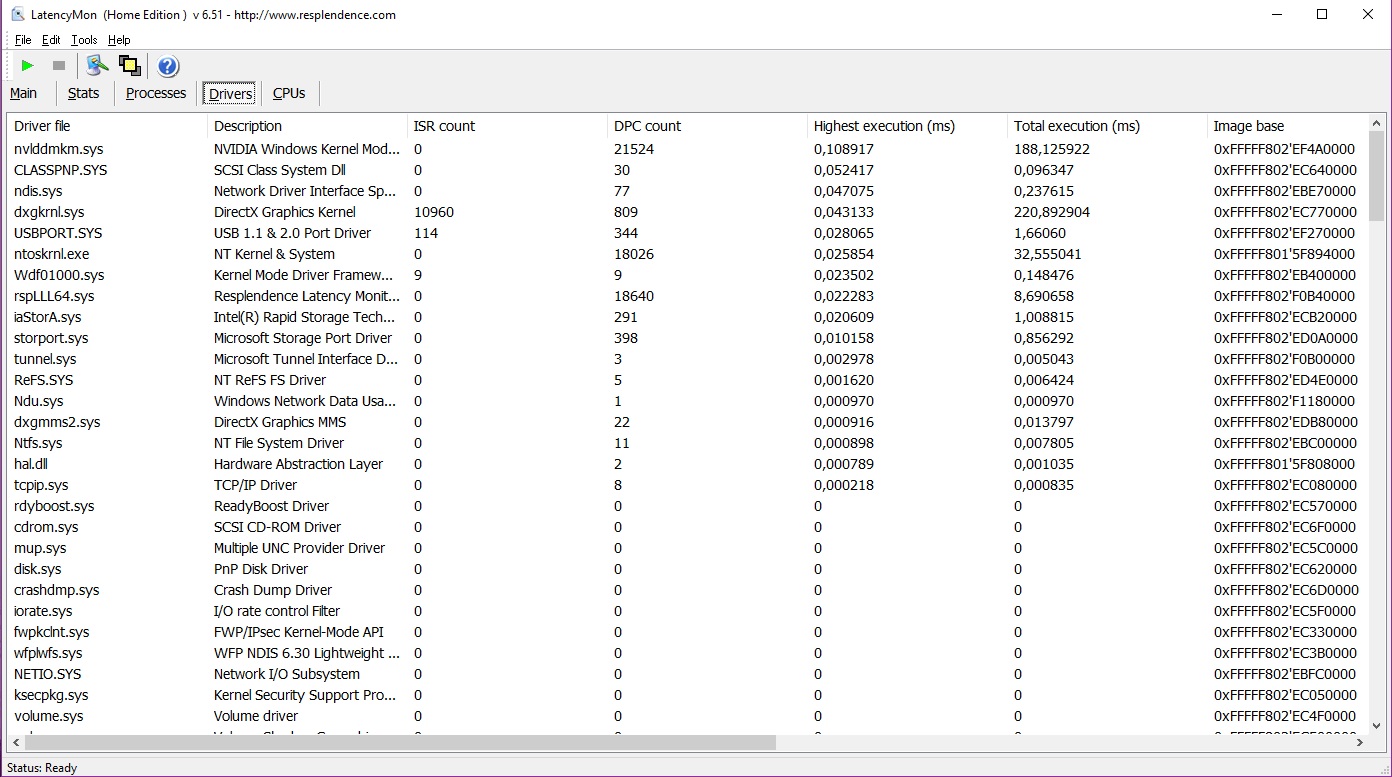
Task: Select the iorate.sys driver row
Action: [x=688, y=611]
